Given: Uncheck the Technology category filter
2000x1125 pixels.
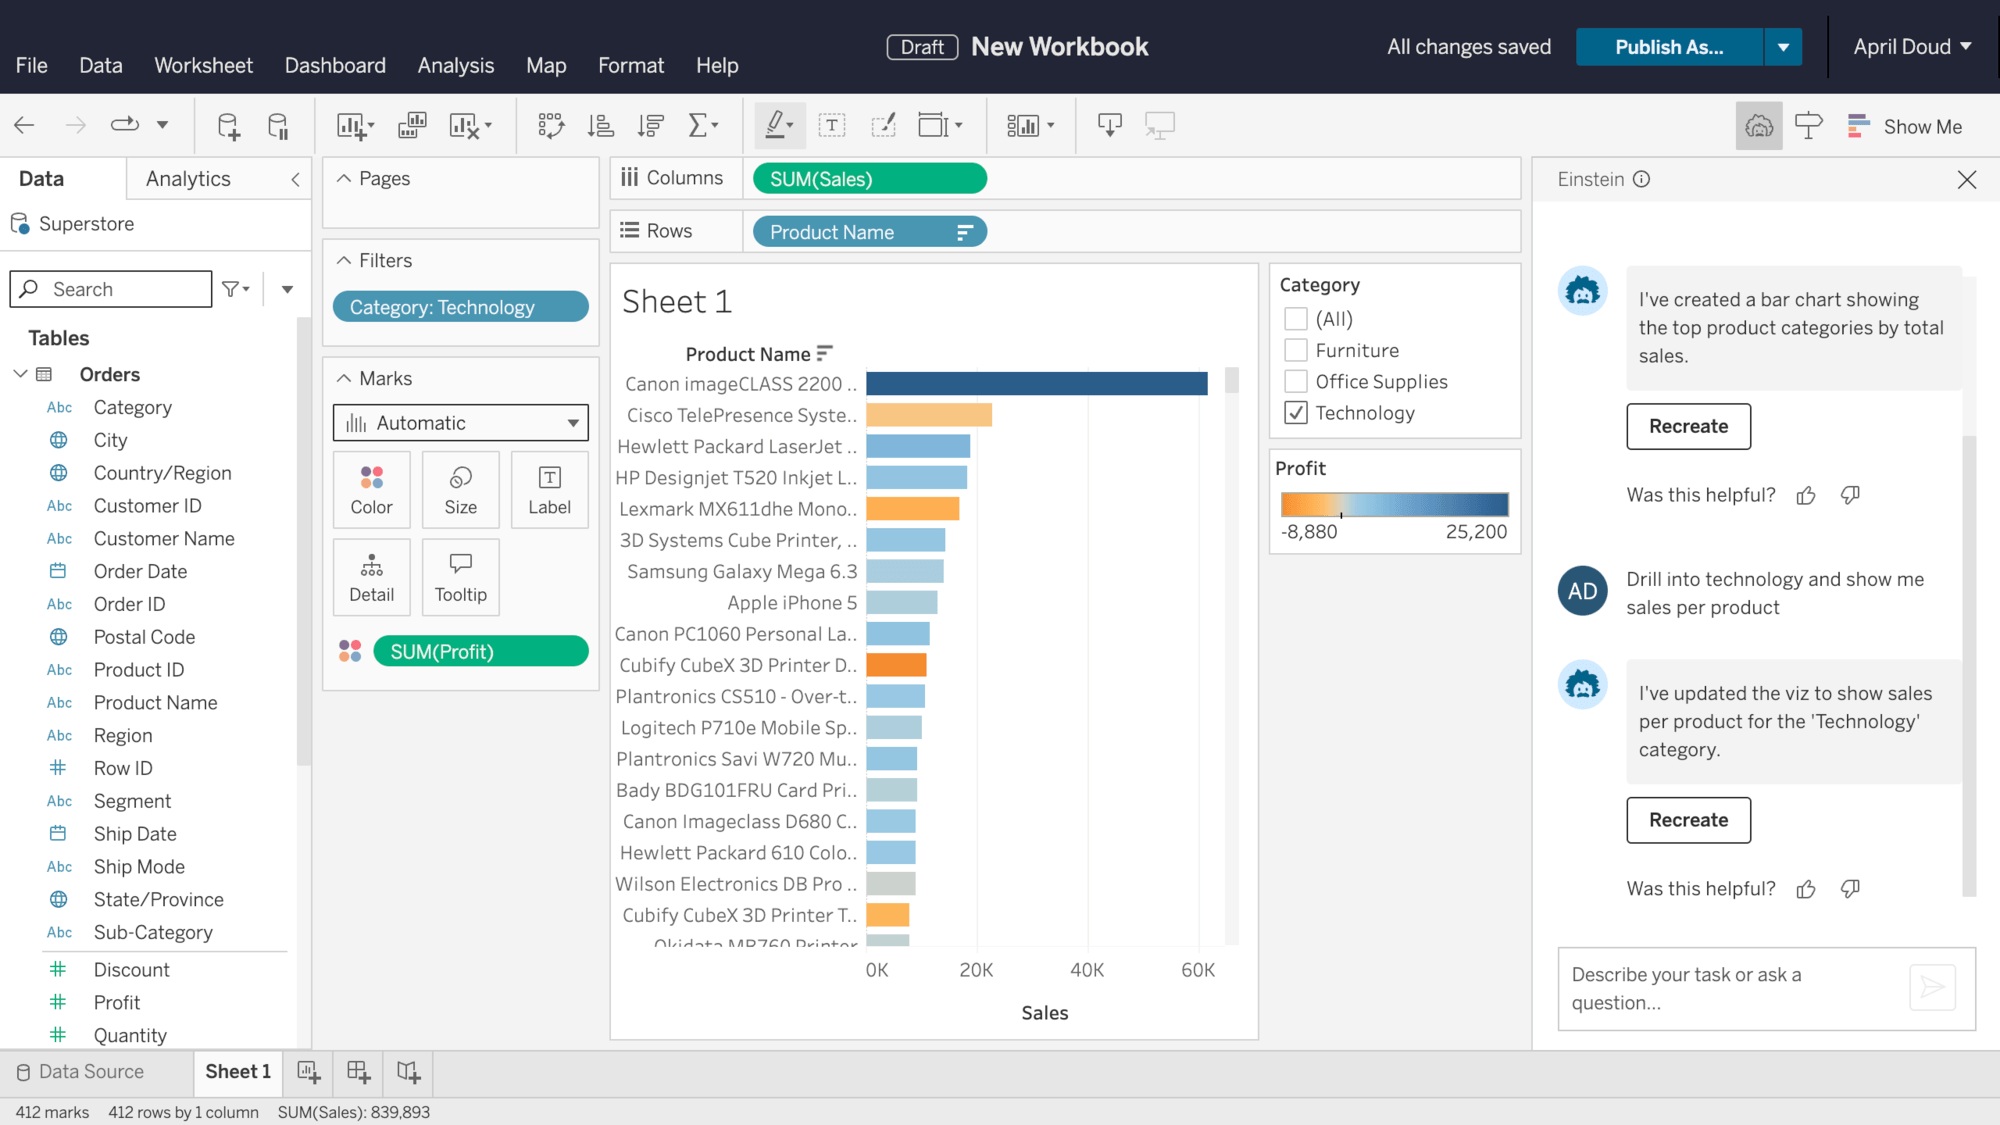Looking at the screenshot, I should pos(1296,413).
